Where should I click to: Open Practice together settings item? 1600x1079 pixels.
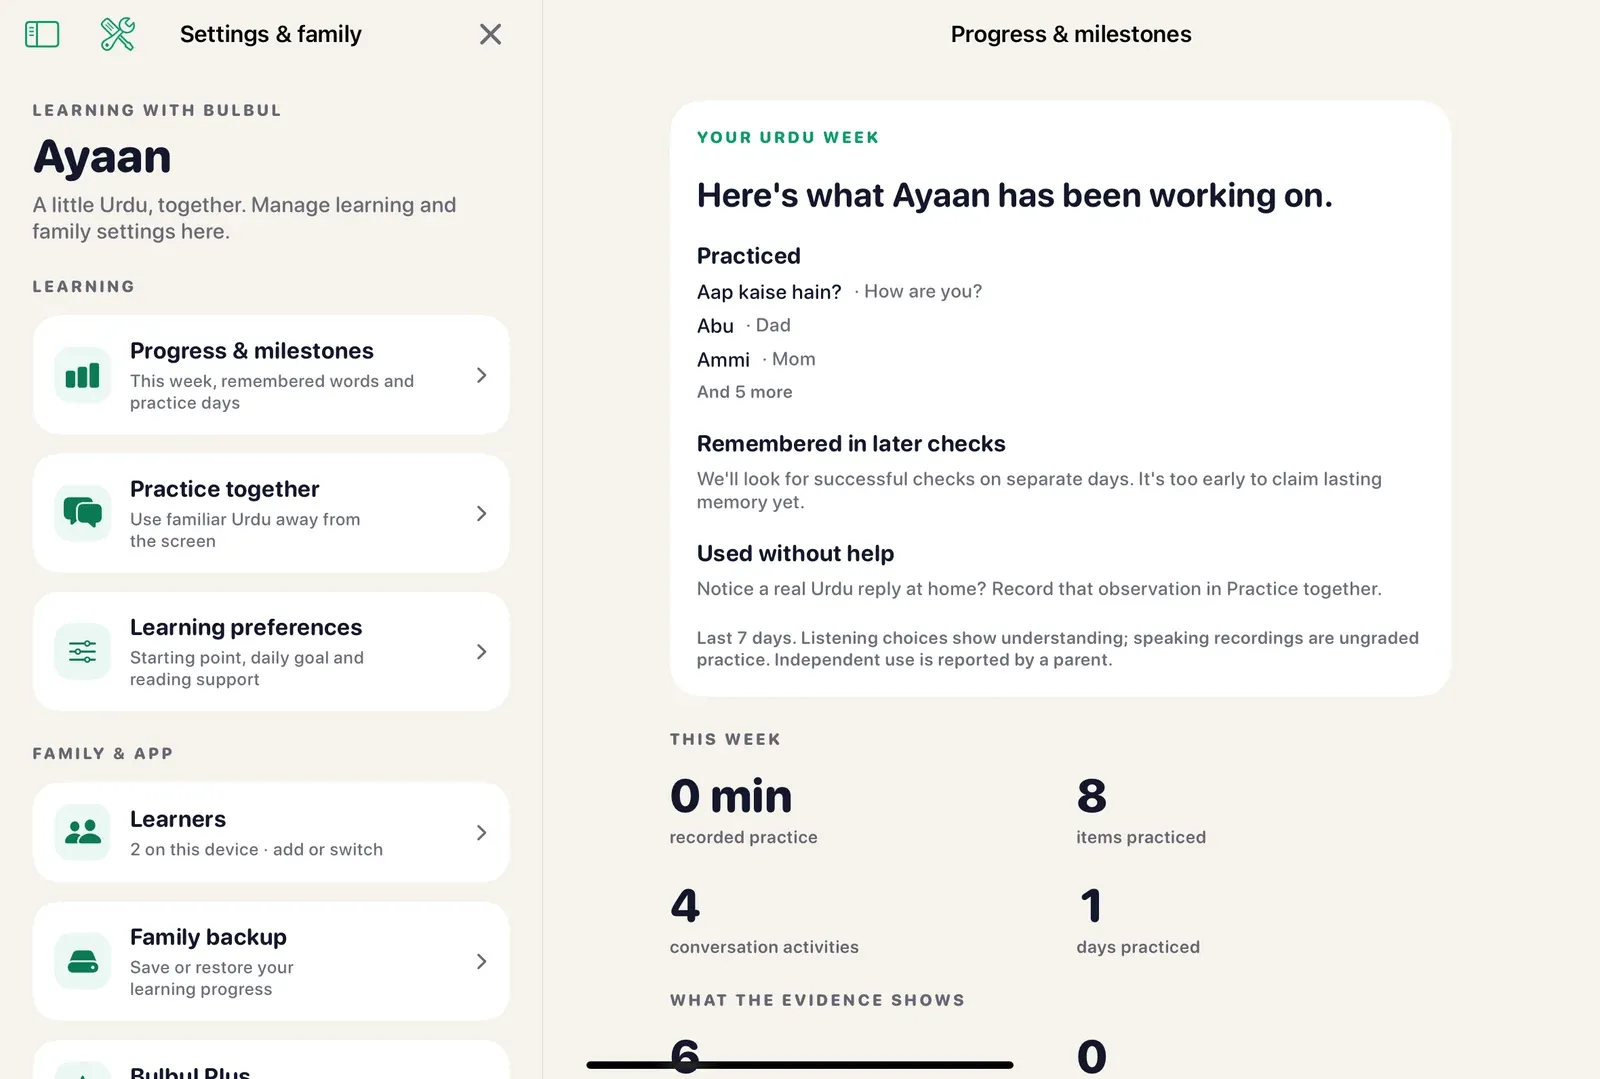coord(271,513)
